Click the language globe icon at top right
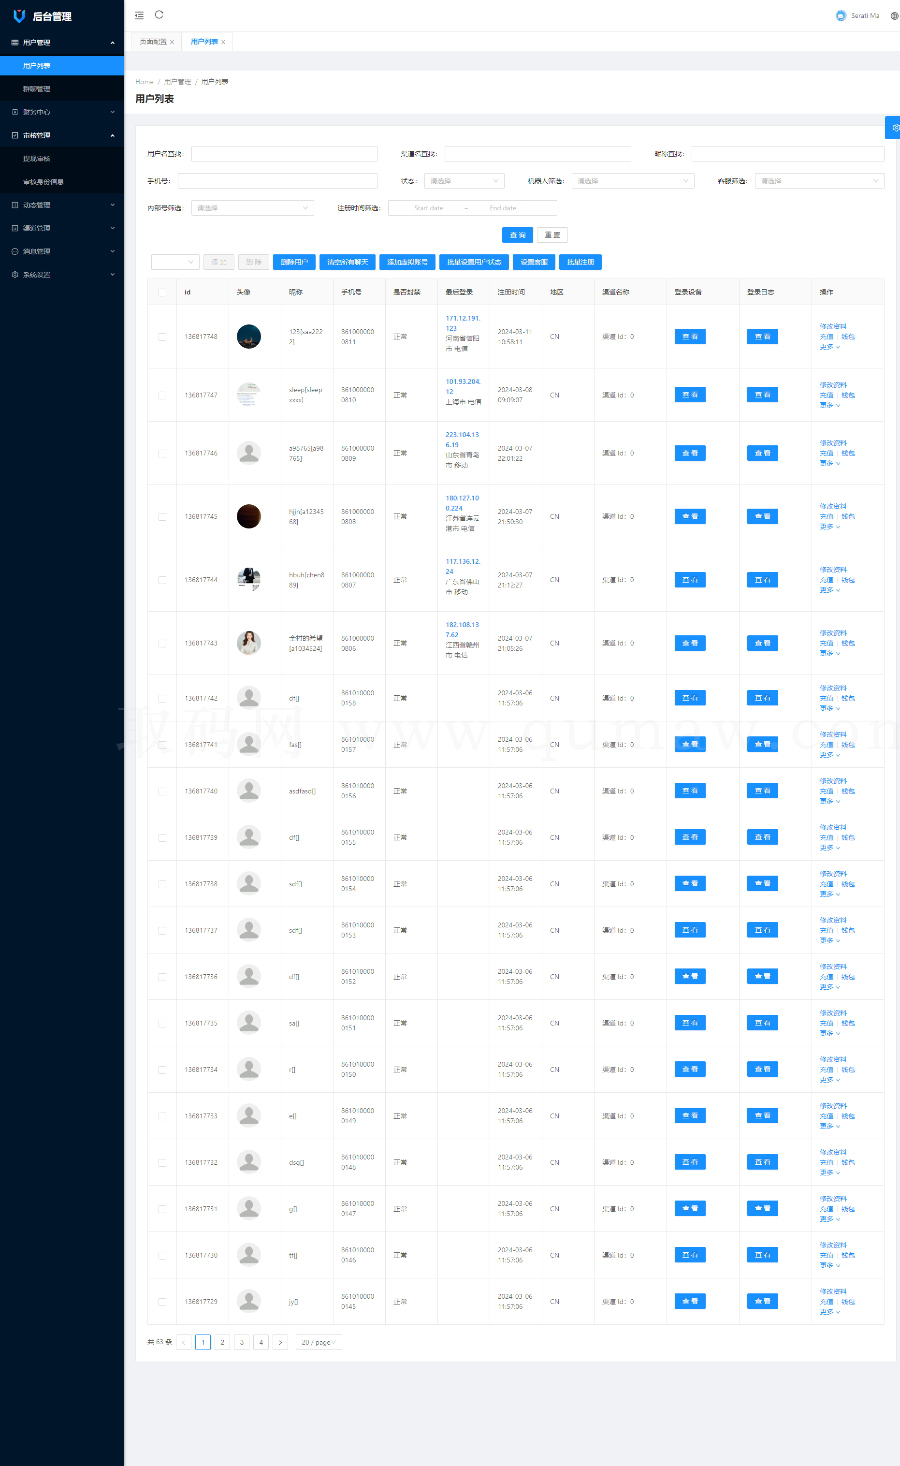 coord(894,16)
